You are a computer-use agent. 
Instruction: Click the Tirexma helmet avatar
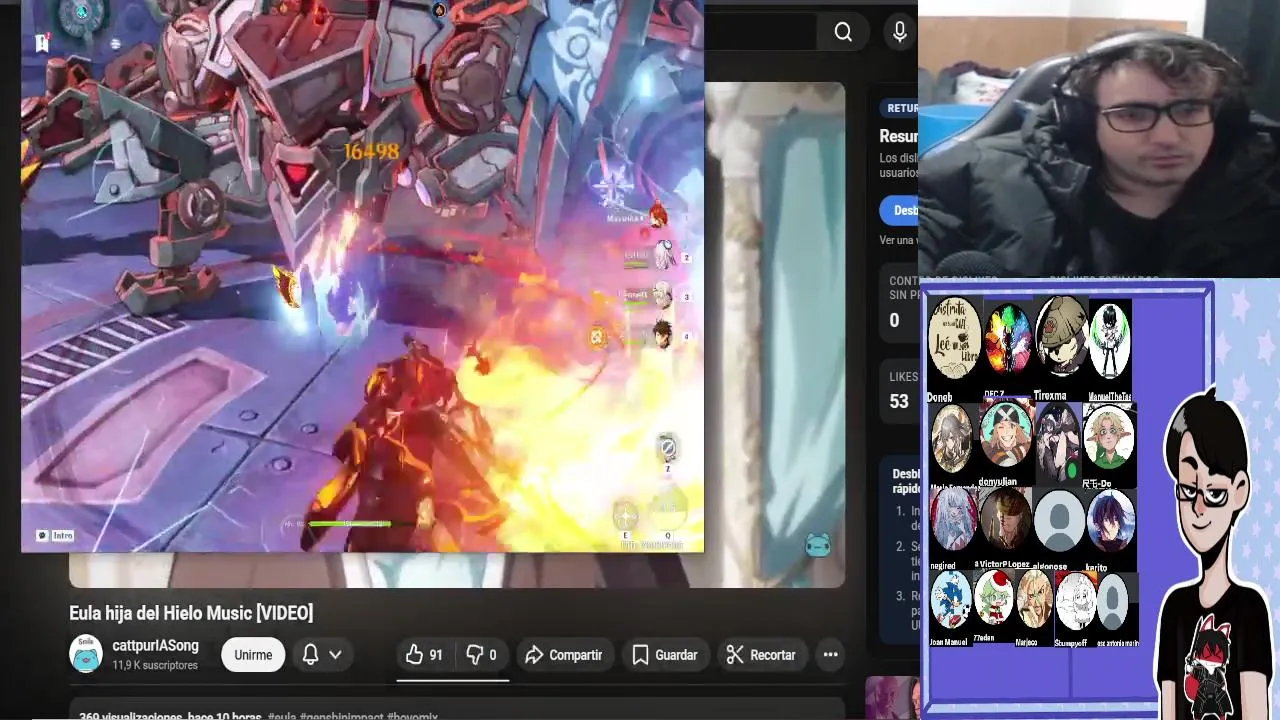pos(1061,337)
